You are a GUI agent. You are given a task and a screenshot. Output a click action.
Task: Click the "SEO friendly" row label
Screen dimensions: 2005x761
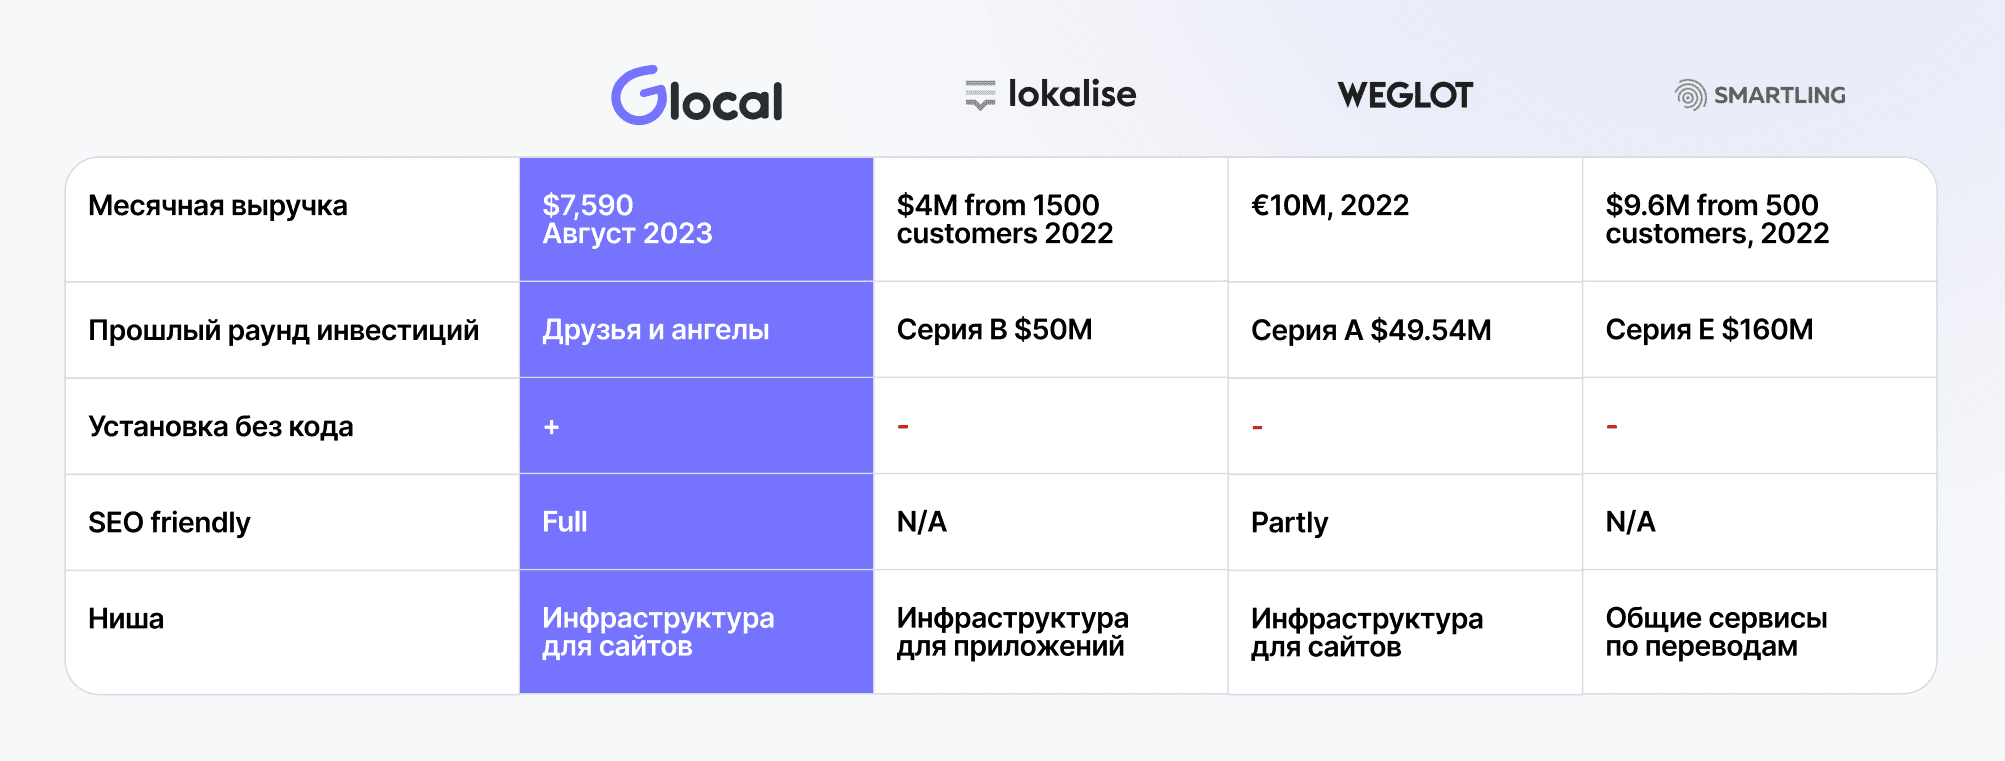coord(169,523)
